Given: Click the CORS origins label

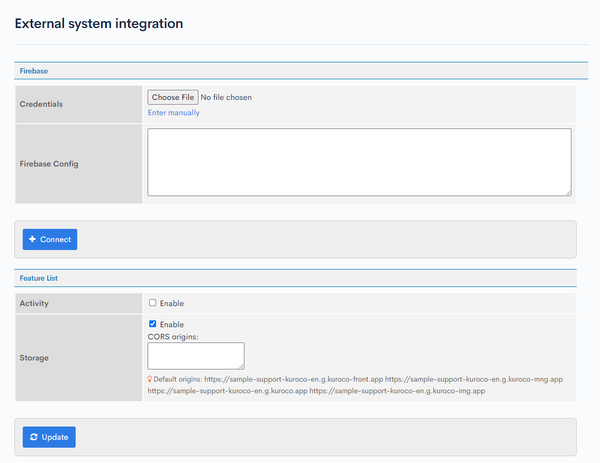Looking at the screenshot, I should (173, 337).
